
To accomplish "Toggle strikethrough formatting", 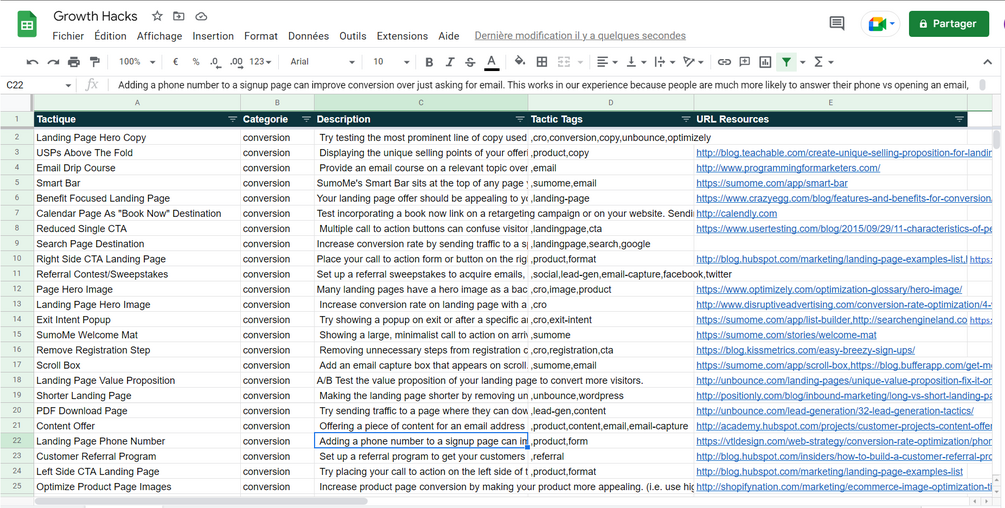I will point(470,62).
